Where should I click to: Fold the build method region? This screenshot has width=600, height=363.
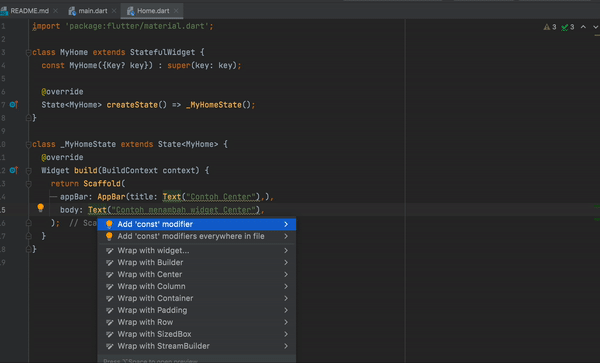pos(28,171)
